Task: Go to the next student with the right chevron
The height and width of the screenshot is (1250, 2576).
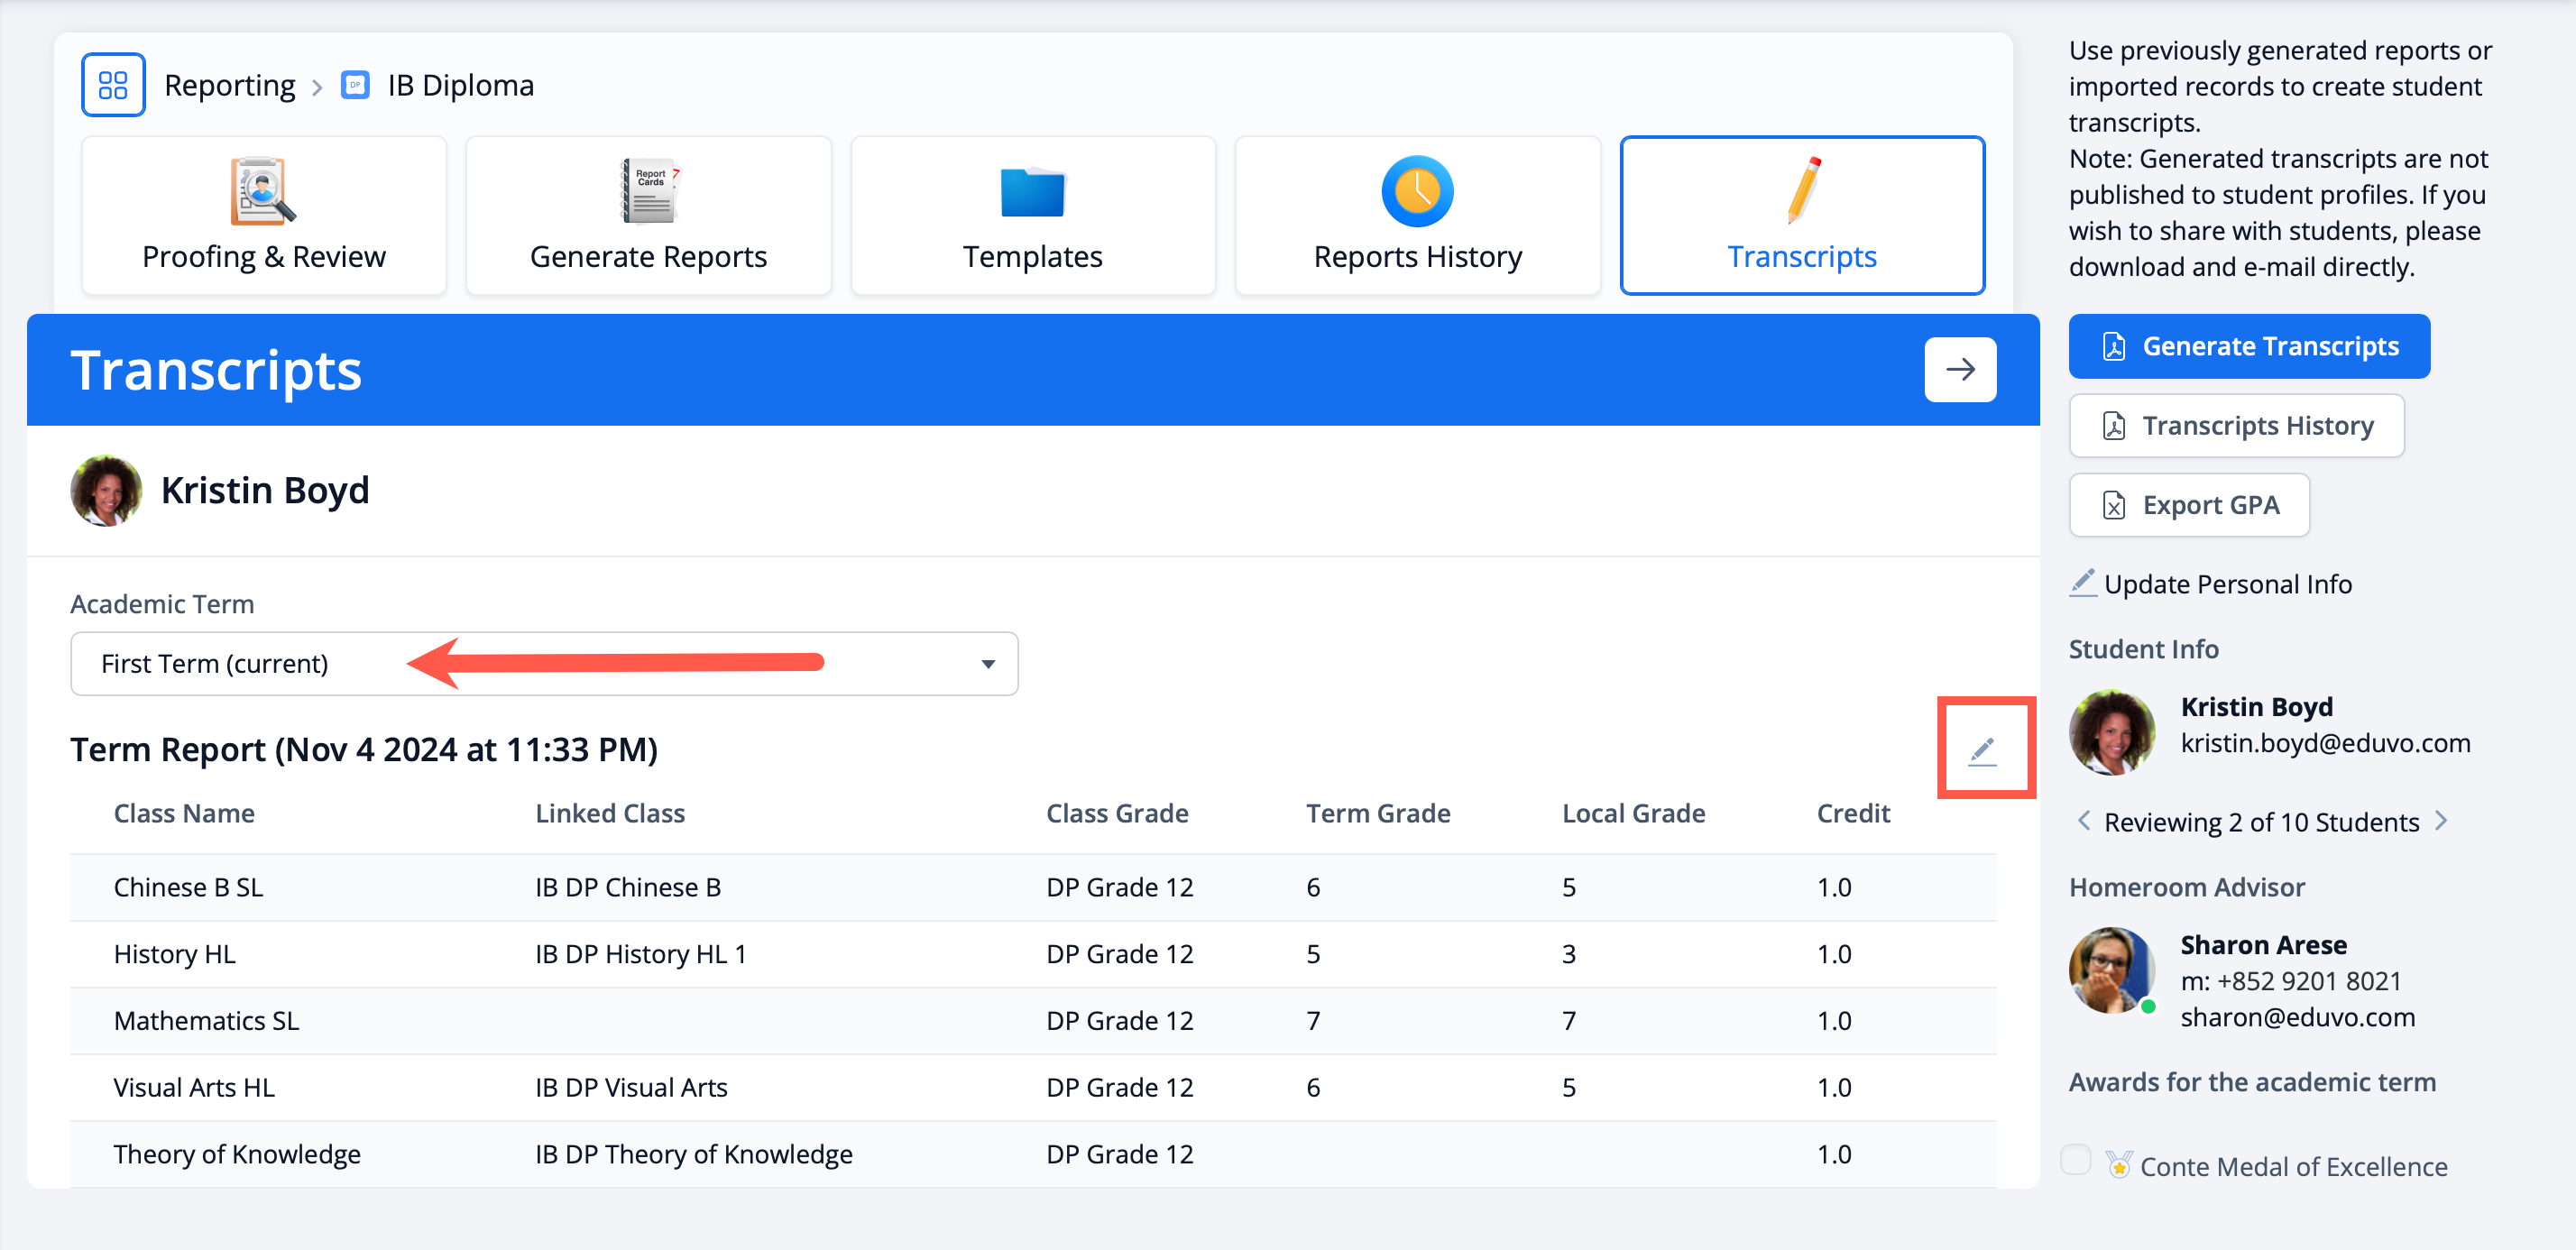Action: click(2442, 821)
